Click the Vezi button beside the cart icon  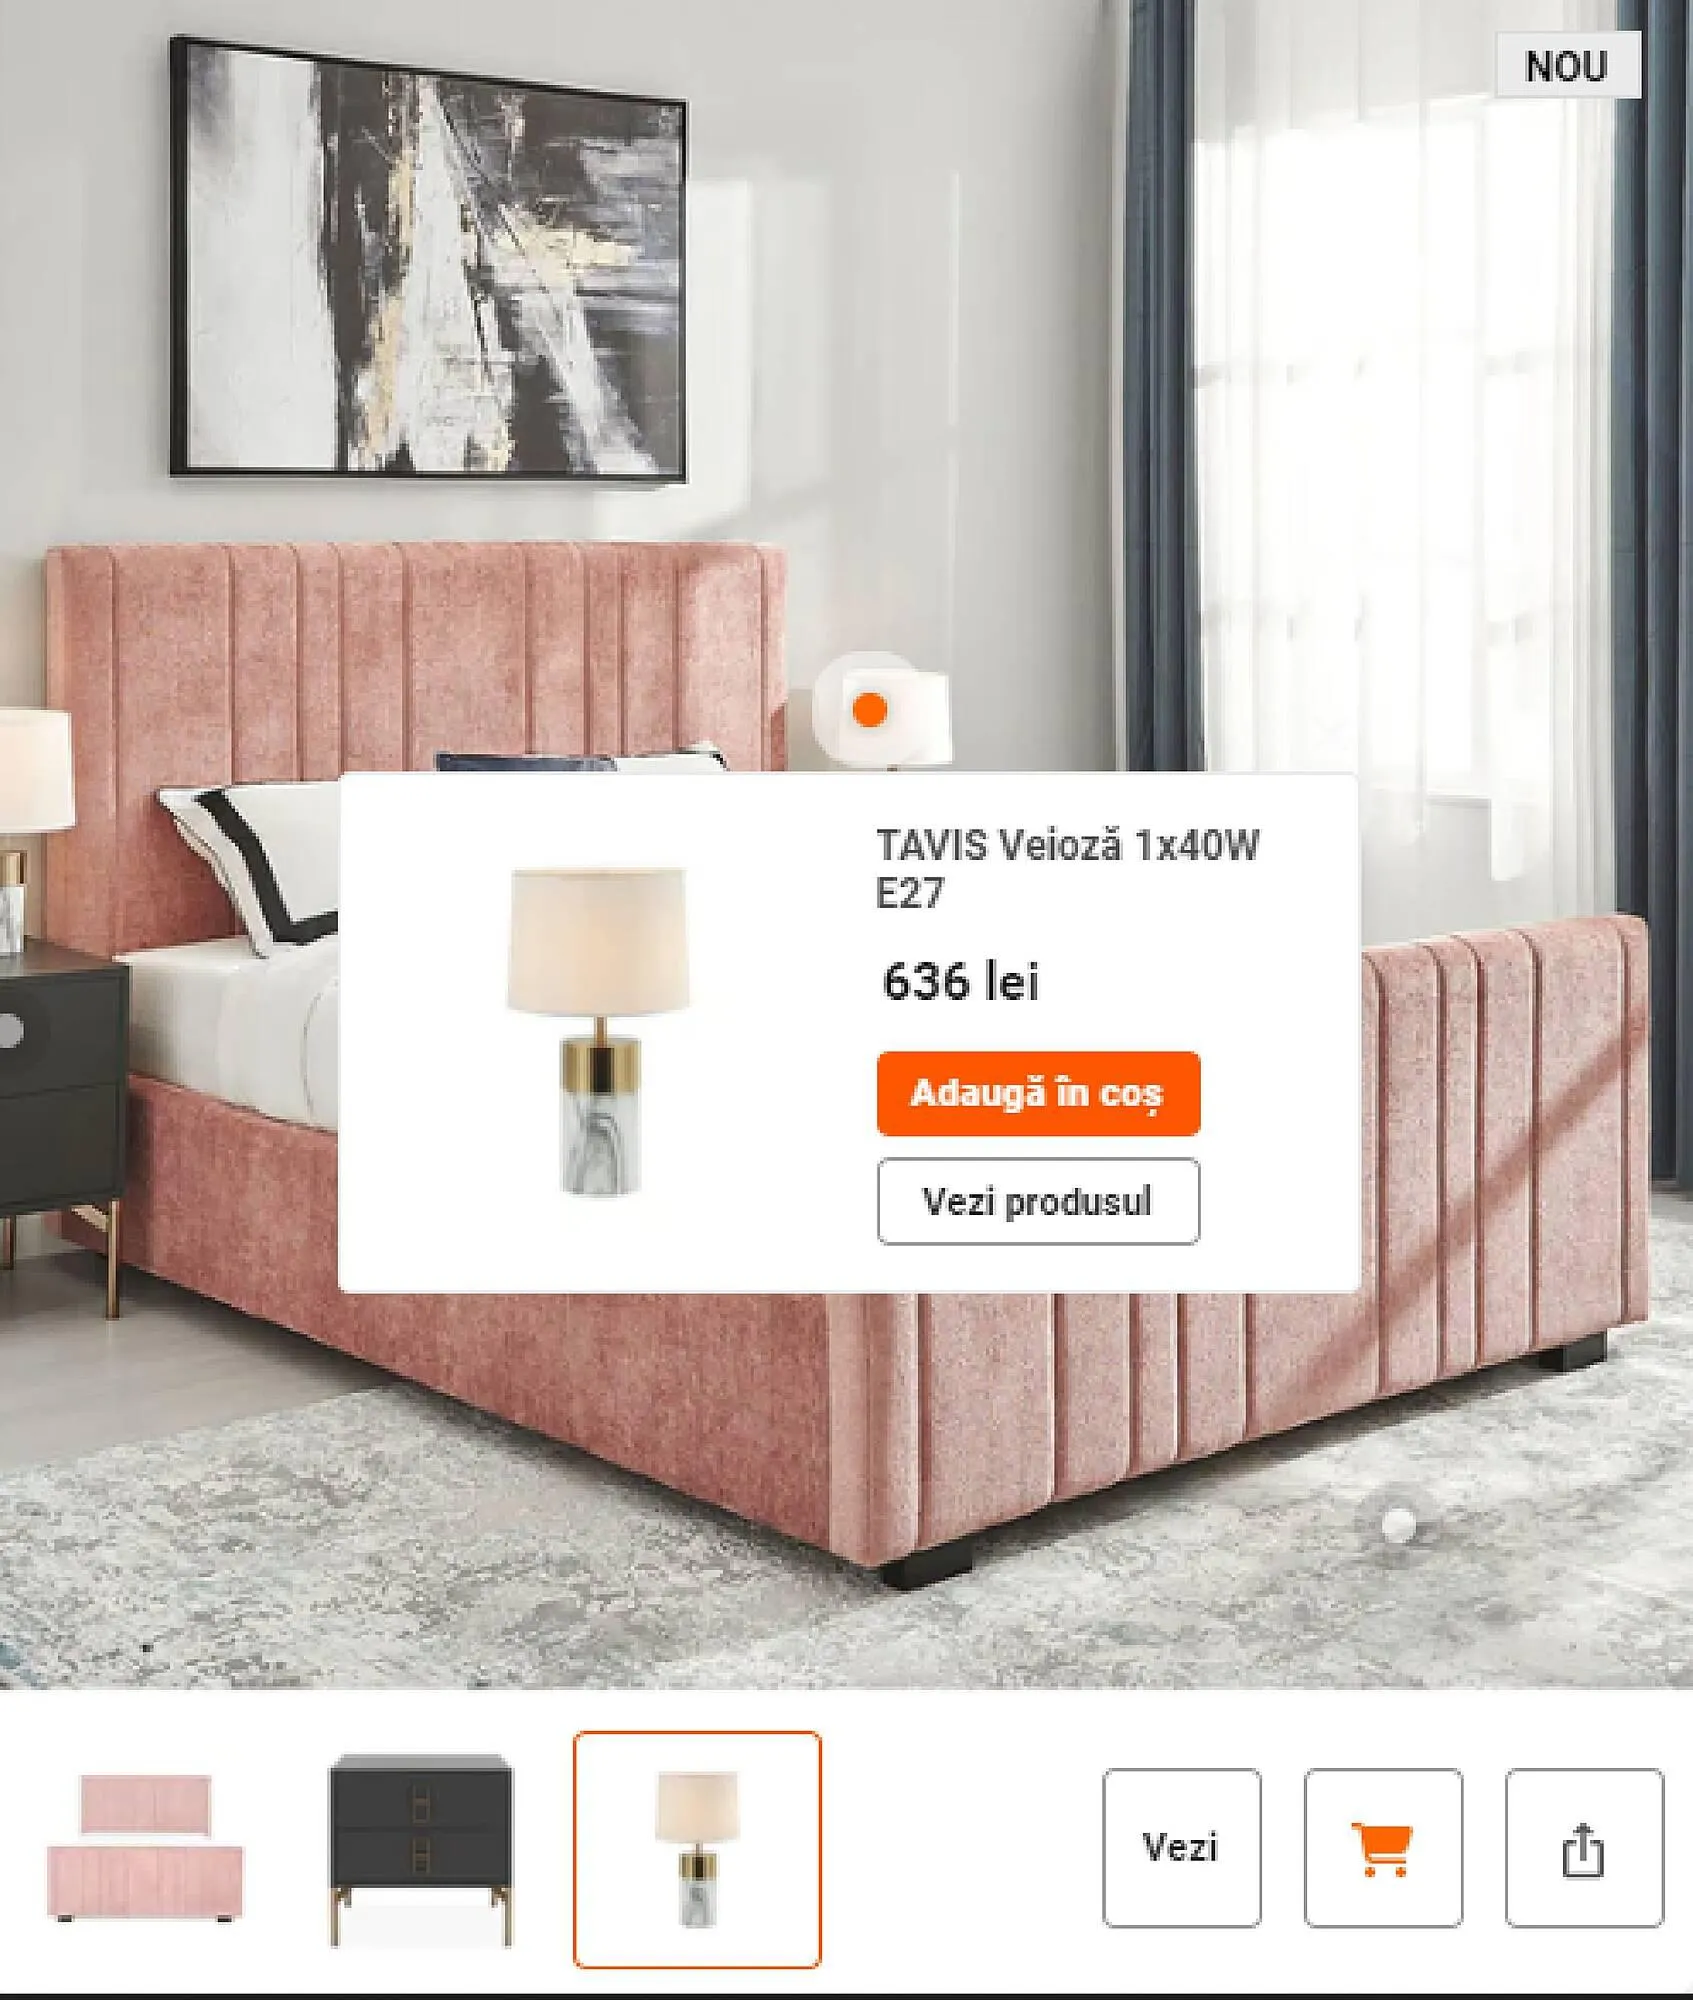[x=1181, y=1848]
